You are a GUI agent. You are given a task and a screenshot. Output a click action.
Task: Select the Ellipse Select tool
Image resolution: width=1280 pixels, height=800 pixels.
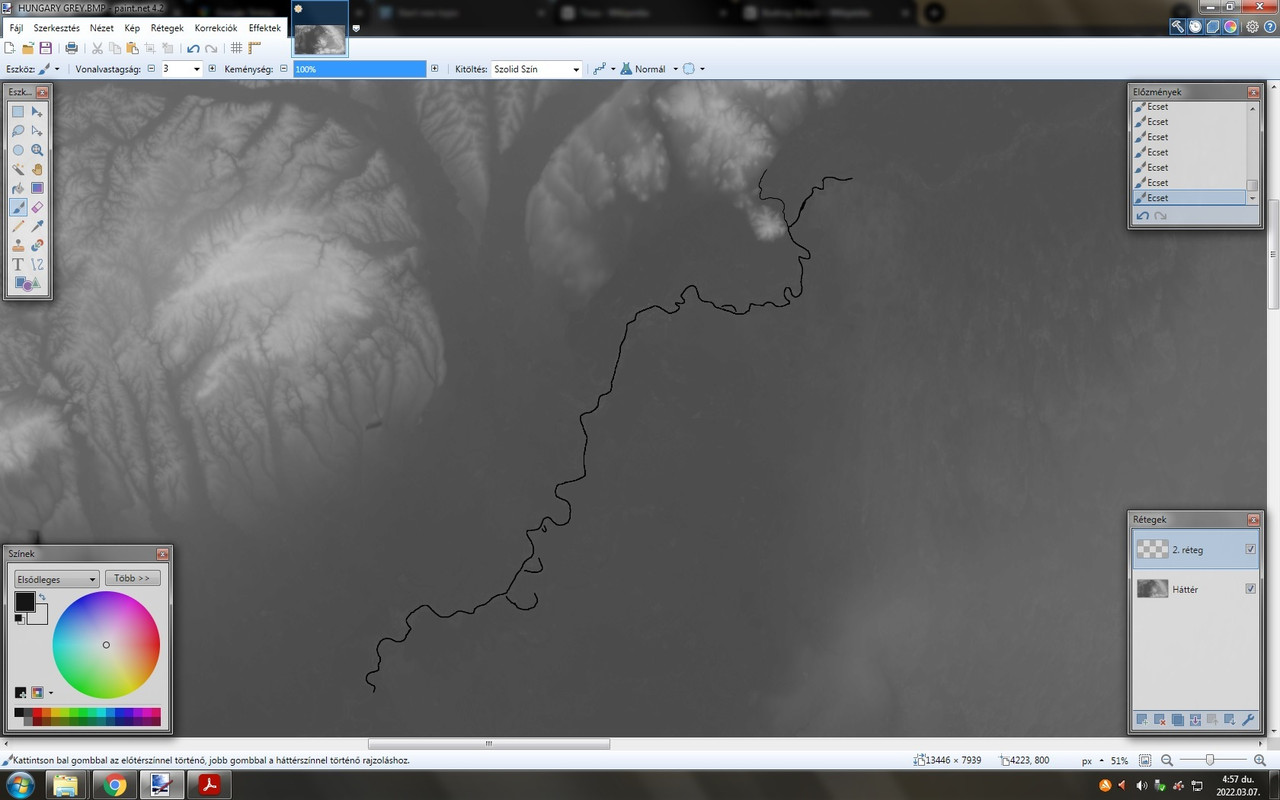[18, 150]
